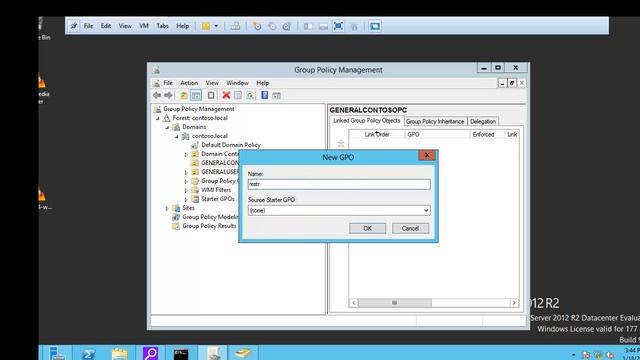This screenshot has height=360, width=640.
Task: Open the VMware View menu
Action: (125, 26)
